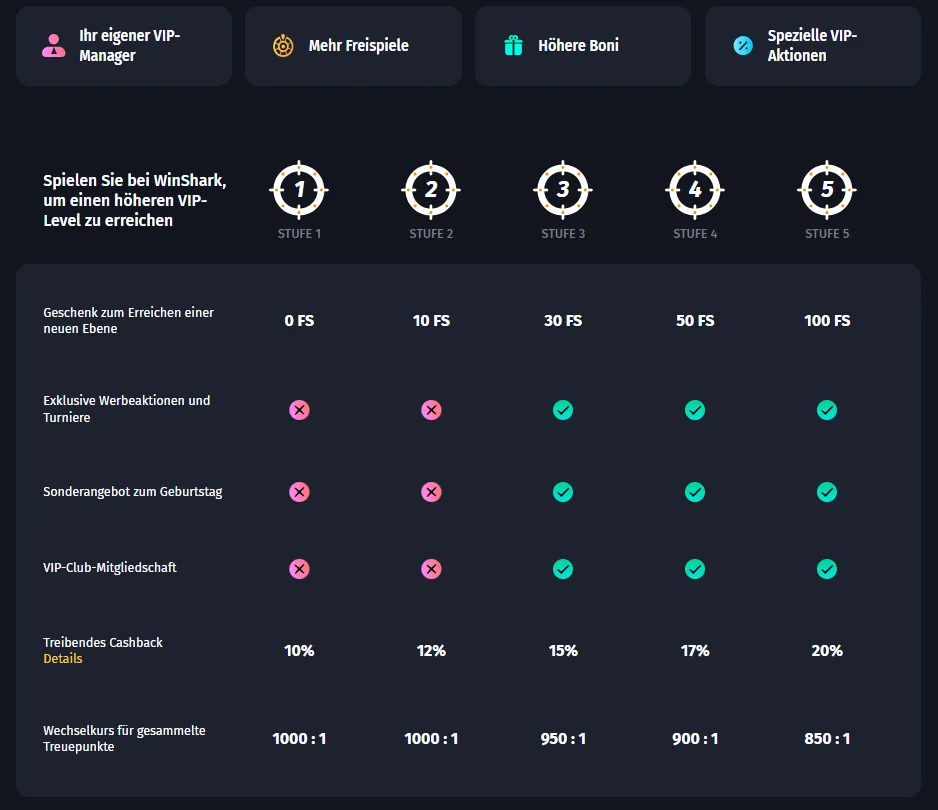Click the 850 : 1 exchange rate
Screen dimensions: 938x810
click(x=827, y=739)
